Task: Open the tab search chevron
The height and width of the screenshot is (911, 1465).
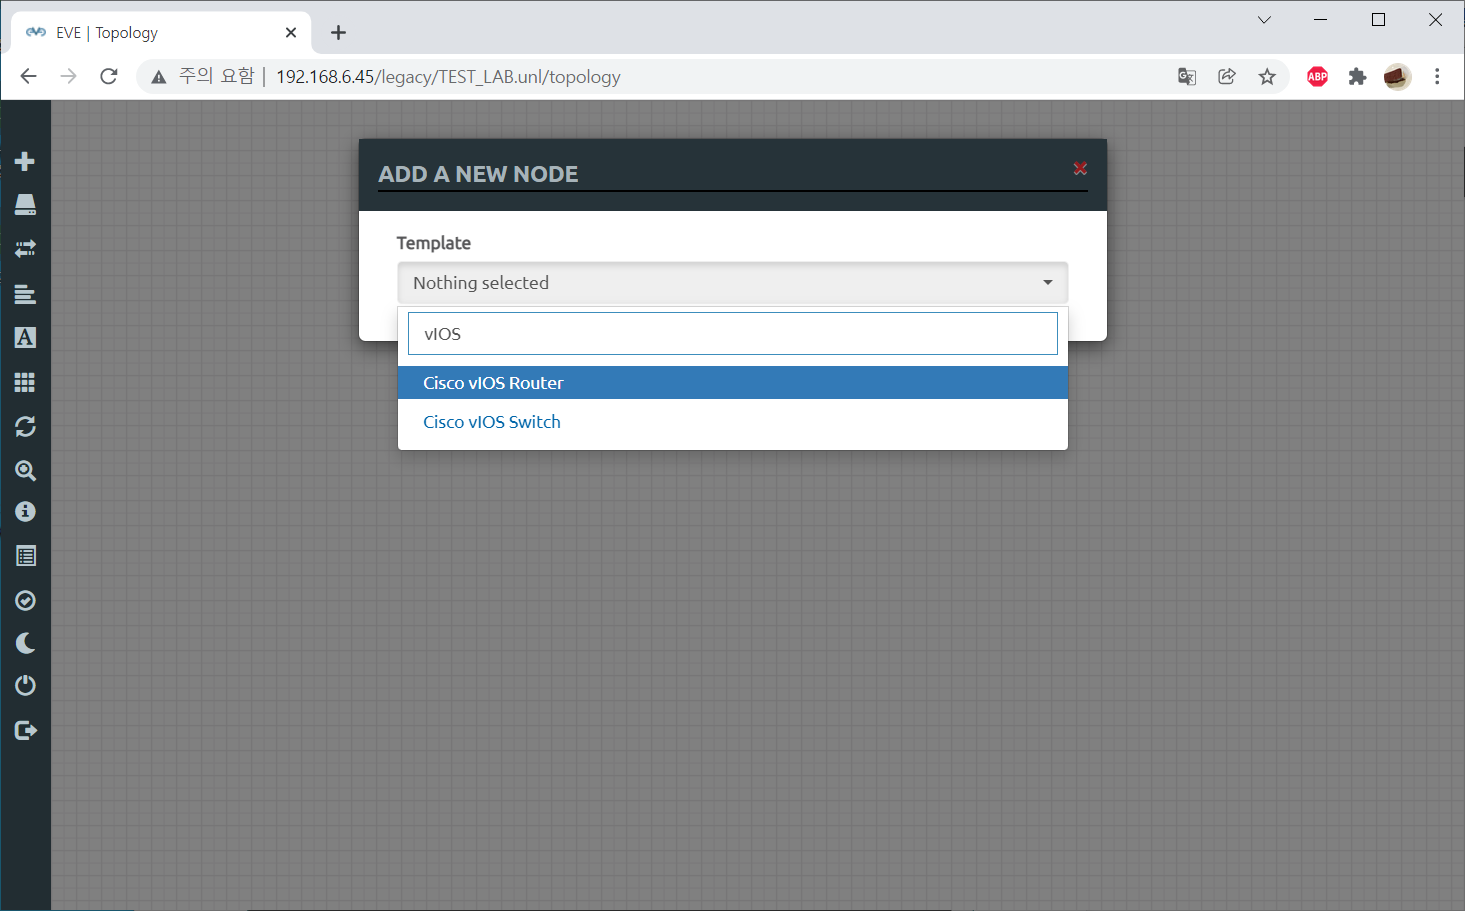Action: 1264,20
